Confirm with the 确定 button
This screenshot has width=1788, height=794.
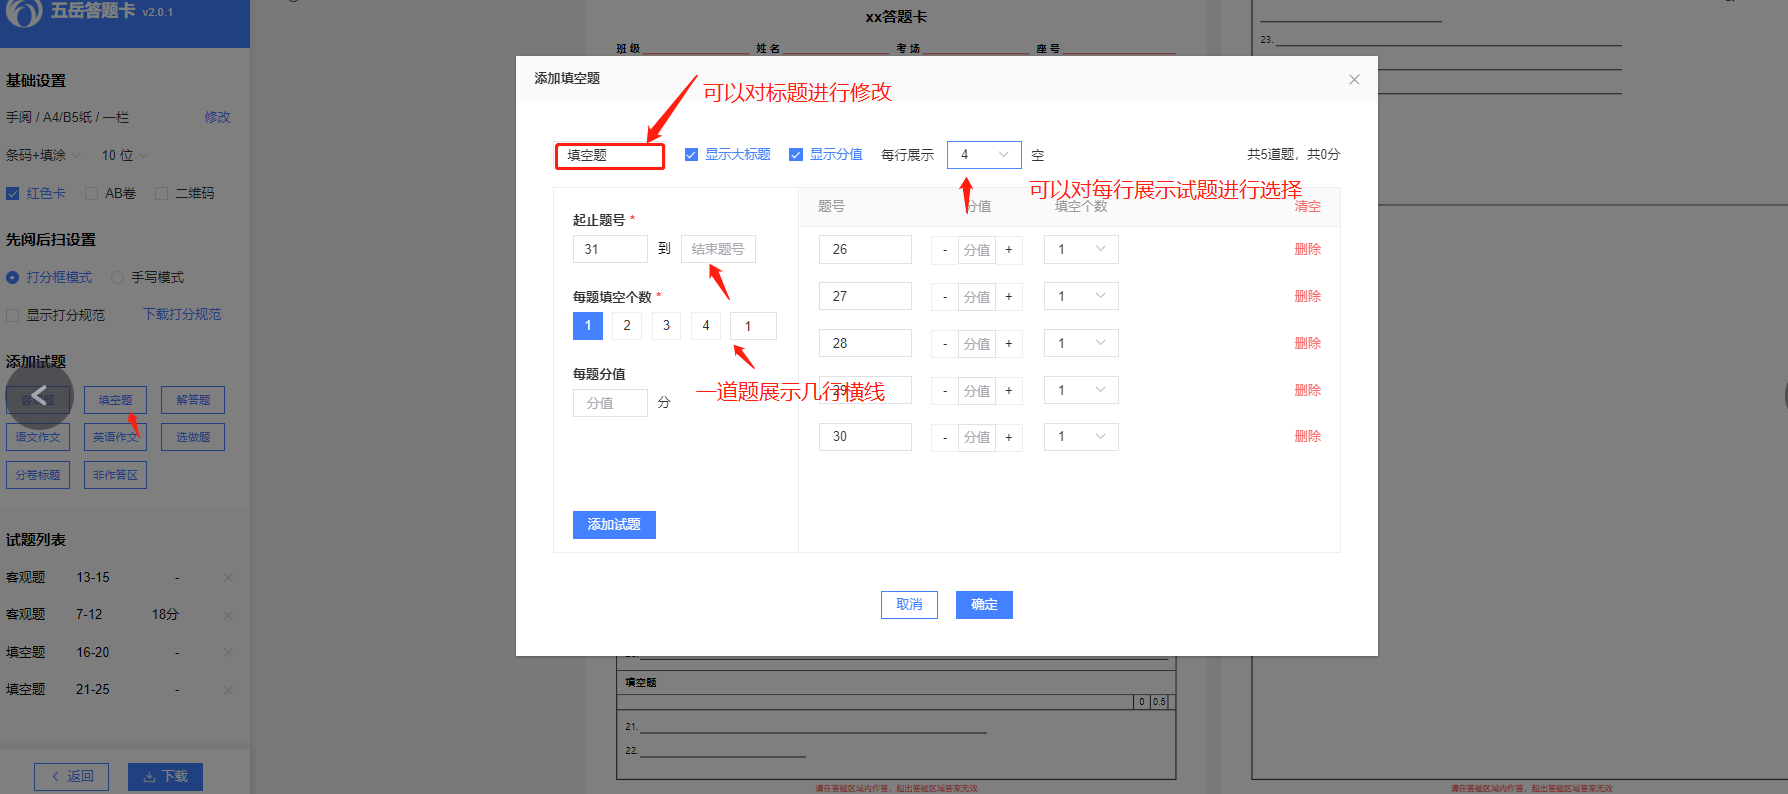pyautogui.click(x=984, y=605)
